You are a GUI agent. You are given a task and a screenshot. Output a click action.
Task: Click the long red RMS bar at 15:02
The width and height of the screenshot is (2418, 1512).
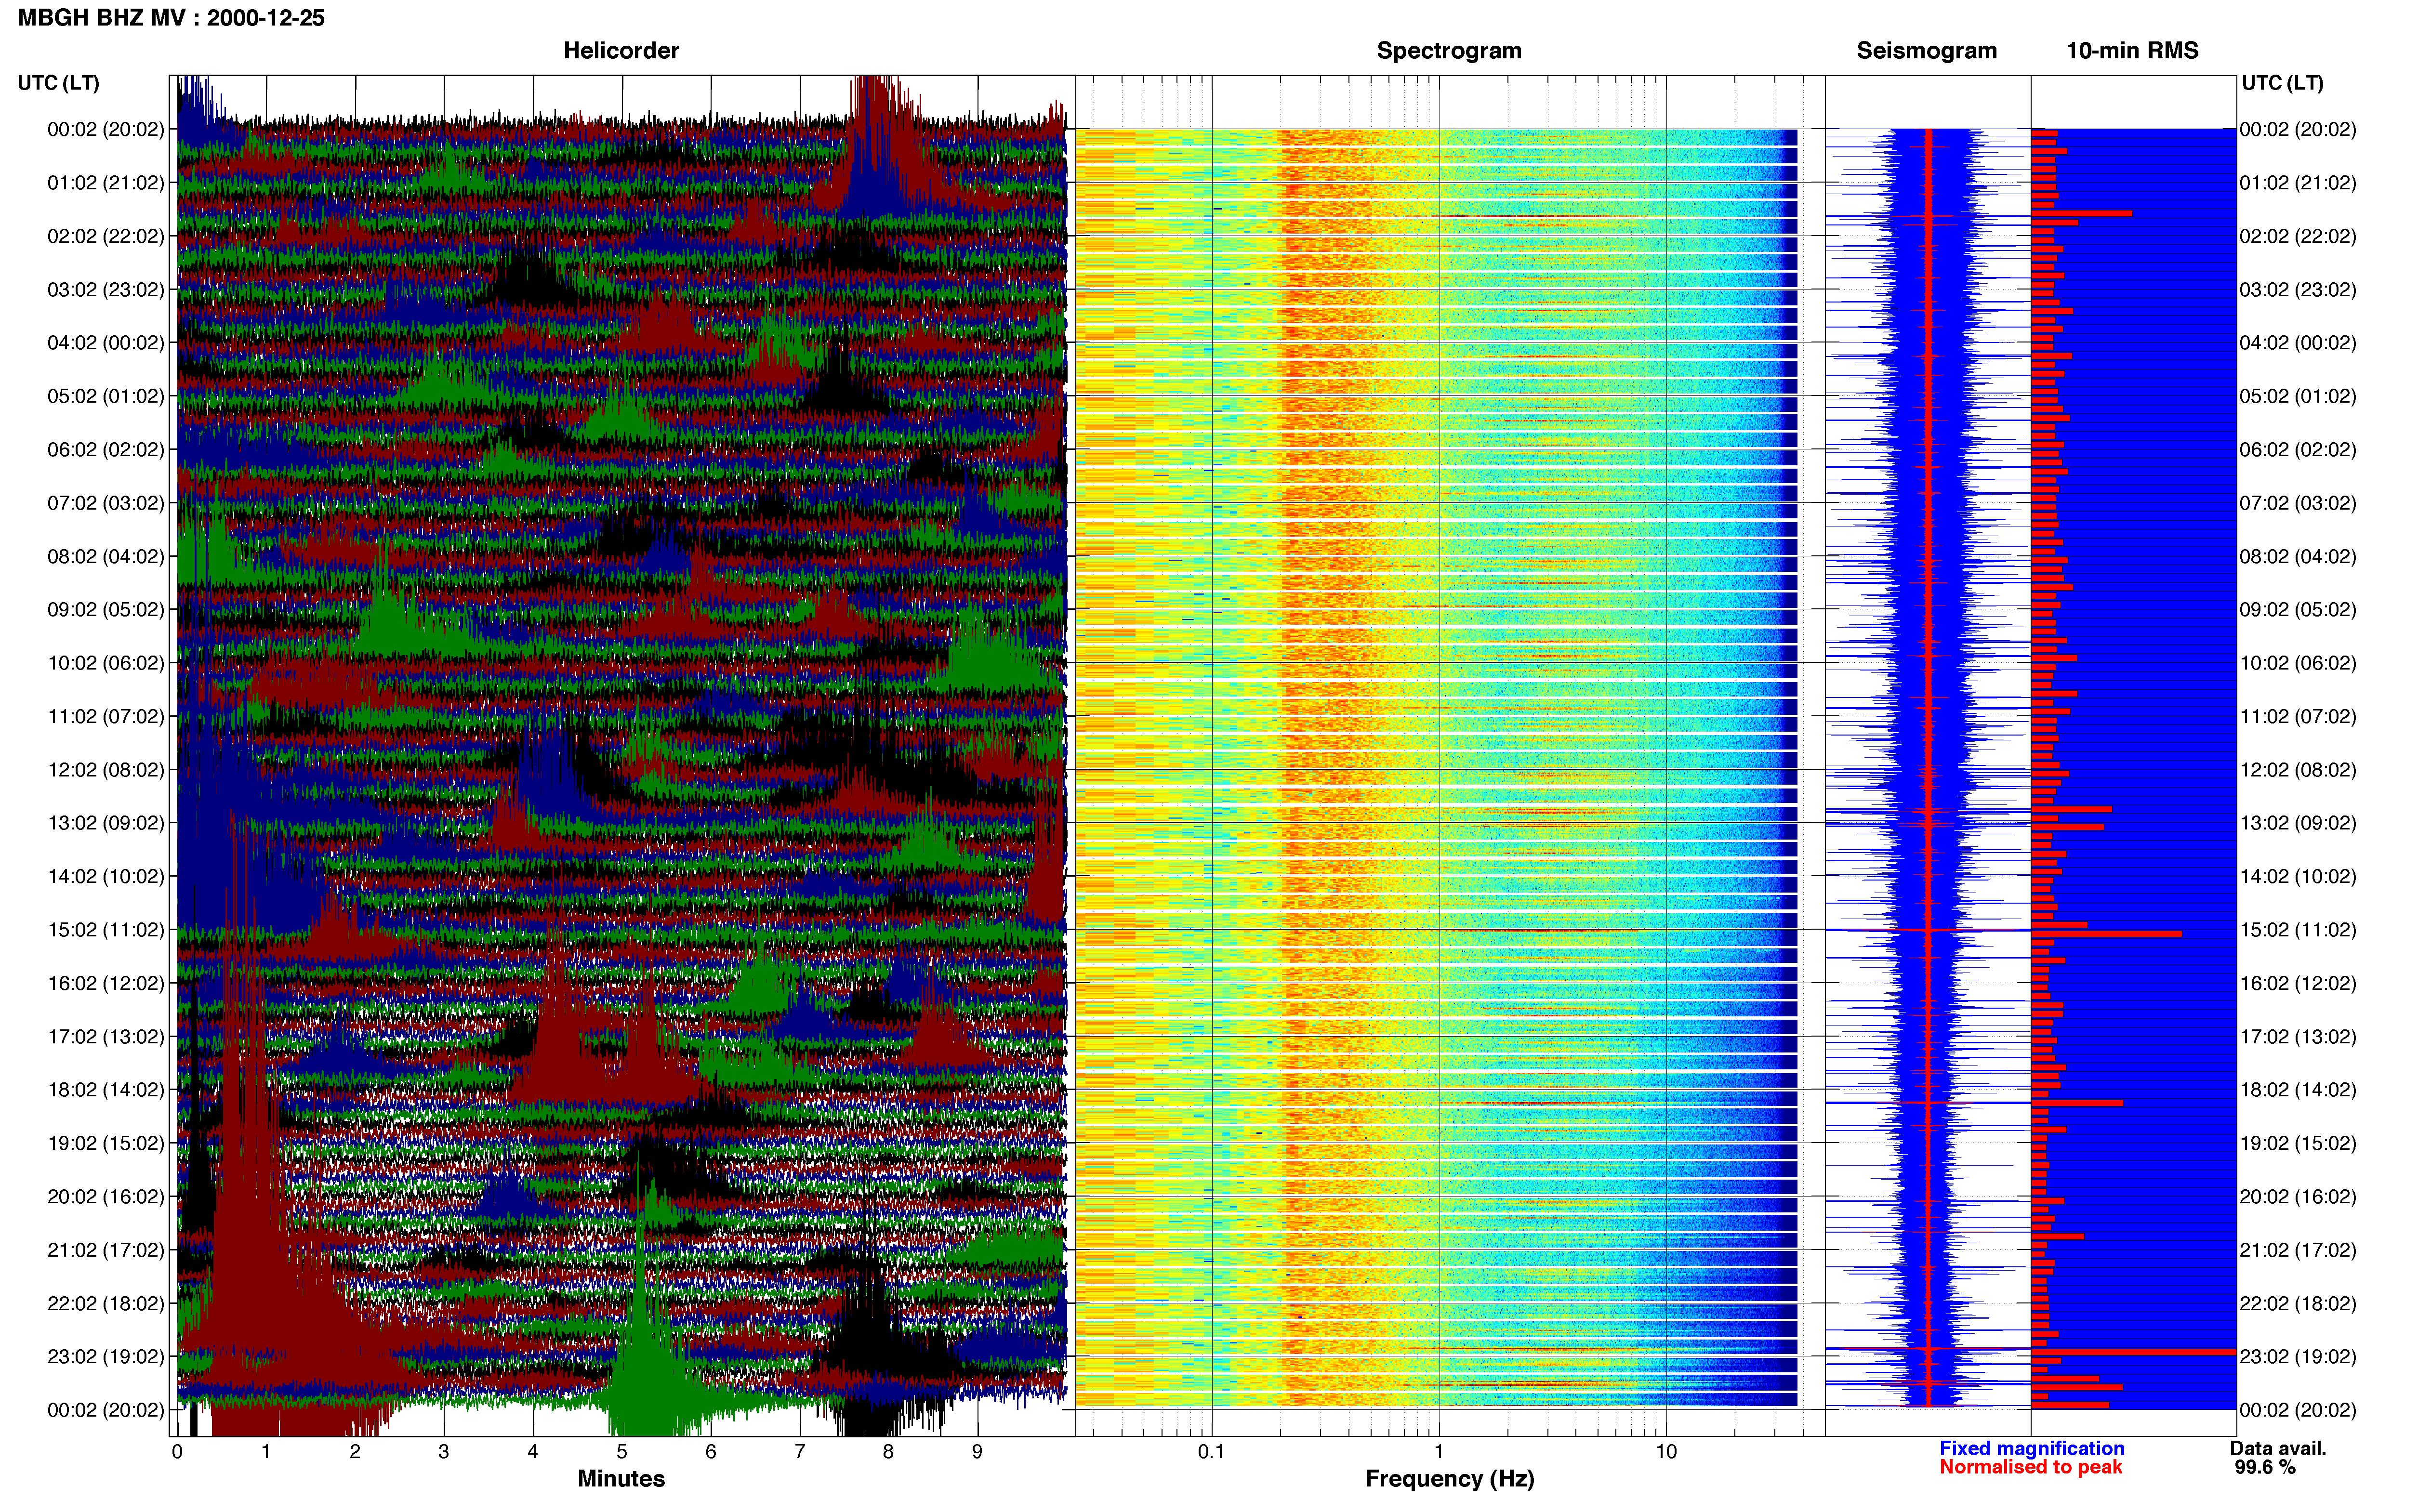coord(2106,934)
